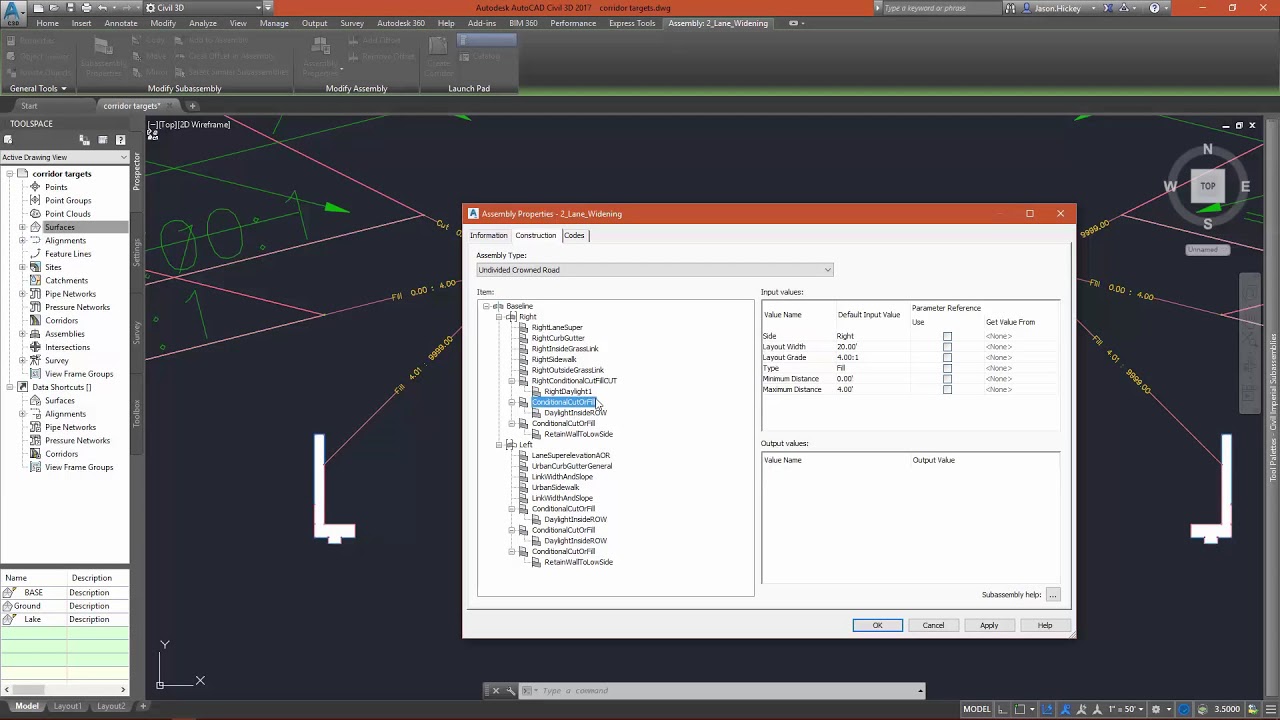The width and height of the screenshot is (1280, 720).
Task: Click the Plot icon in Quick Access toolbar
Action: coord(87,8)
